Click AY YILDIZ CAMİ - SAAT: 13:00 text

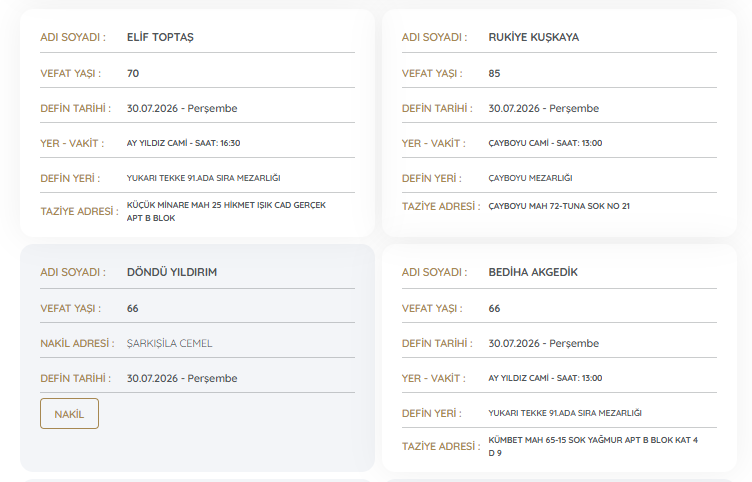click(x=545, y=378)
